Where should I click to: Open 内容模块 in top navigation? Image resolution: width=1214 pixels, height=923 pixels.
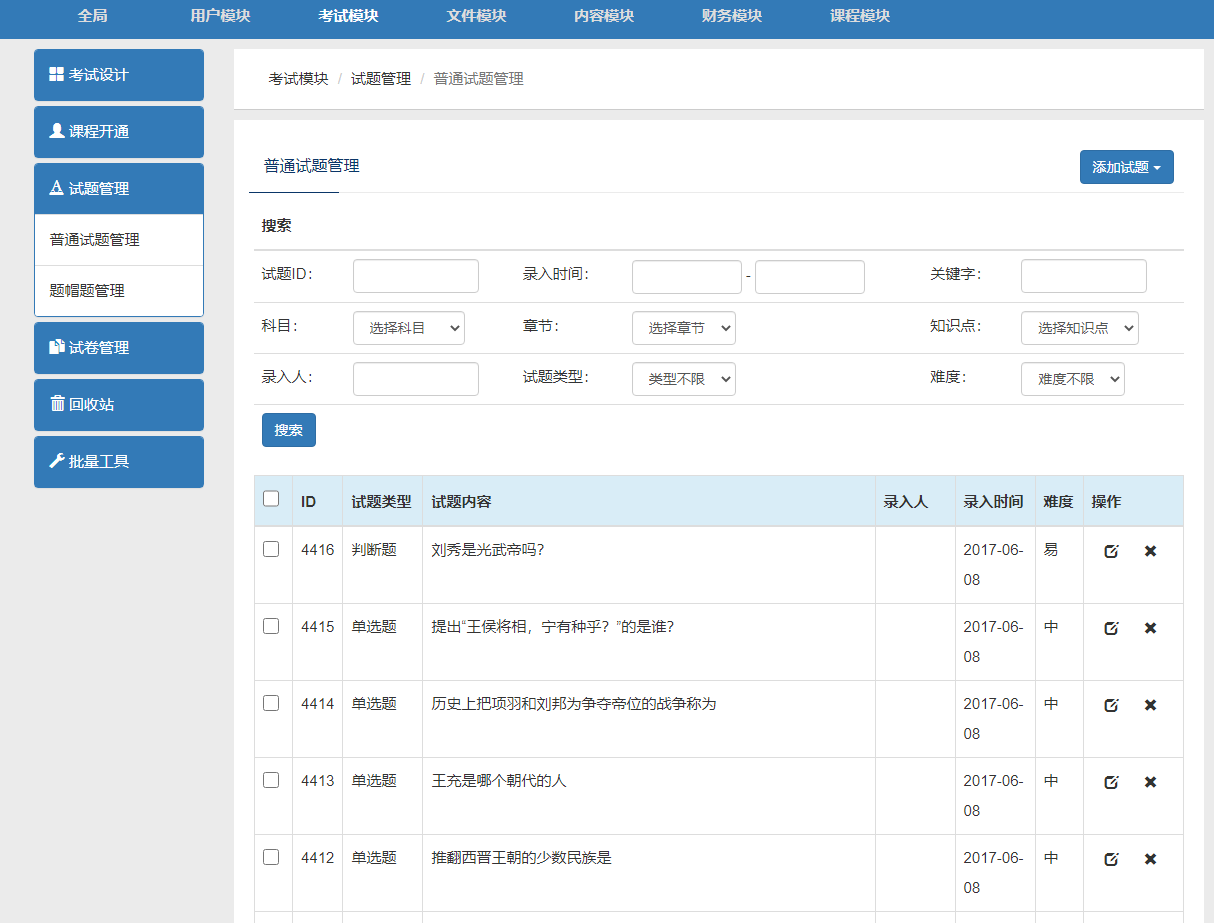point(604,16)
